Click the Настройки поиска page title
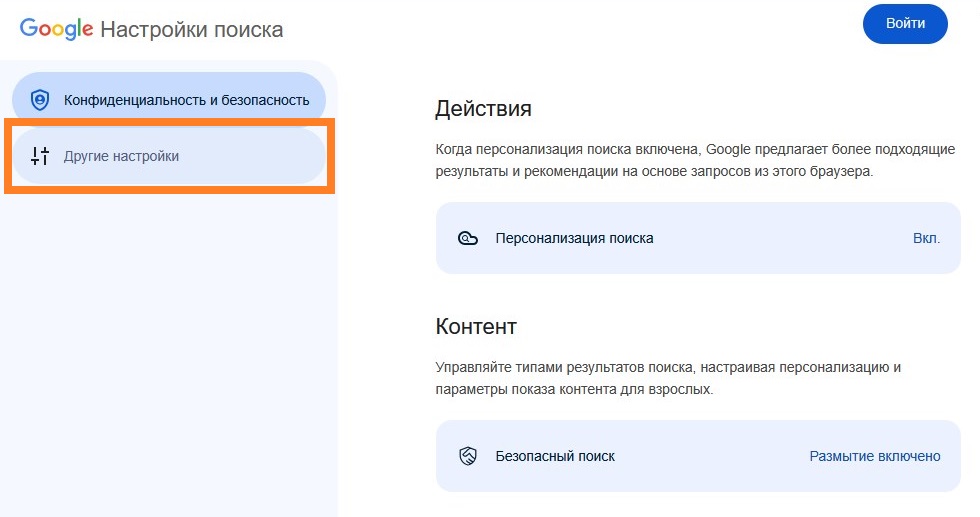The height and width of the screenshot is (517, 980). tap(191, 30)
